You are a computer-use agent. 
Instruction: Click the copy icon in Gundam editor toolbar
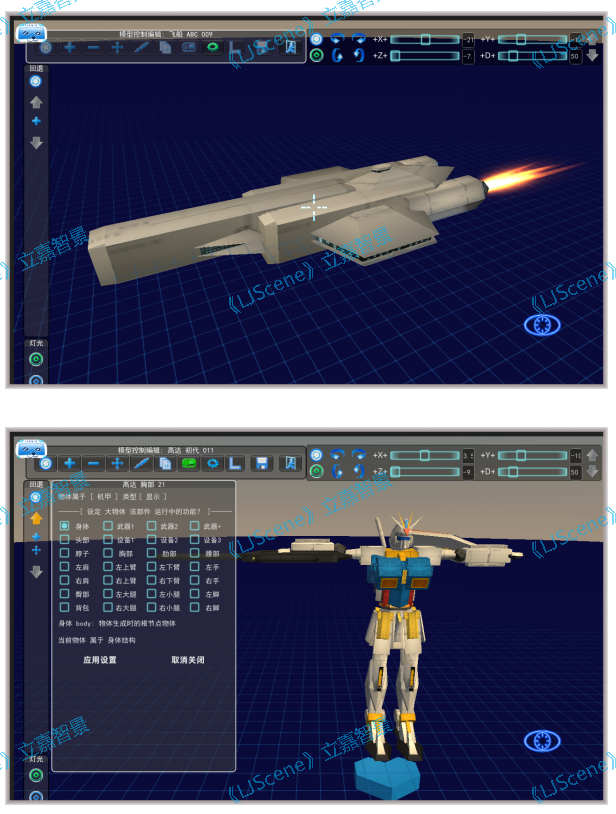[165, 463]
